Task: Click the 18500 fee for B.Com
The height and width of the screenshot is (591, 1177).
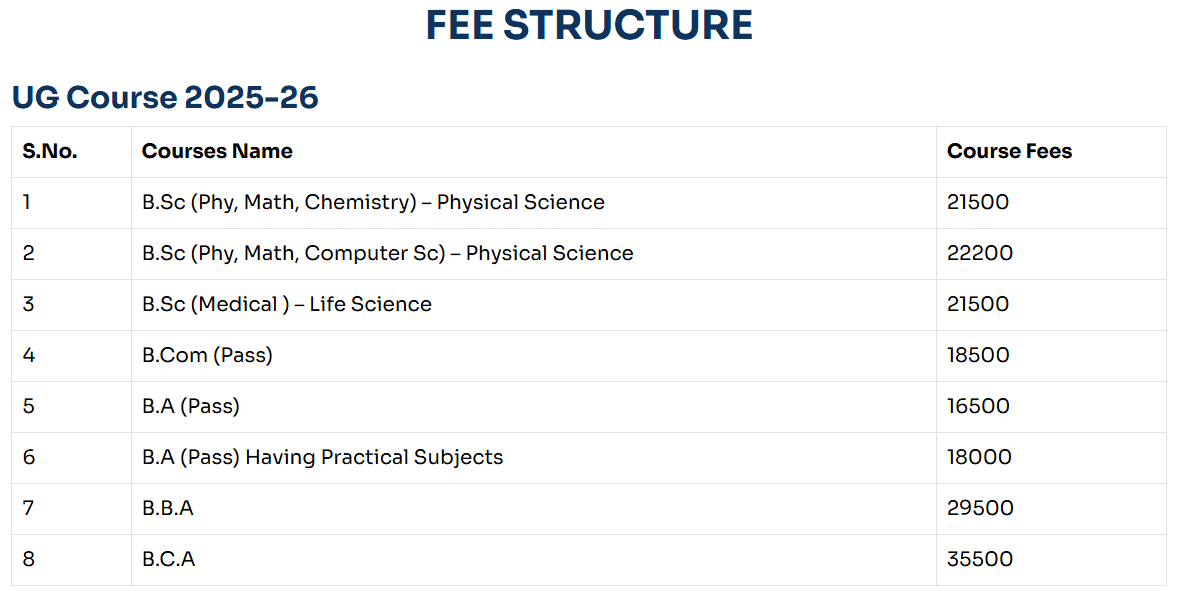Action: tap(978, 356)
